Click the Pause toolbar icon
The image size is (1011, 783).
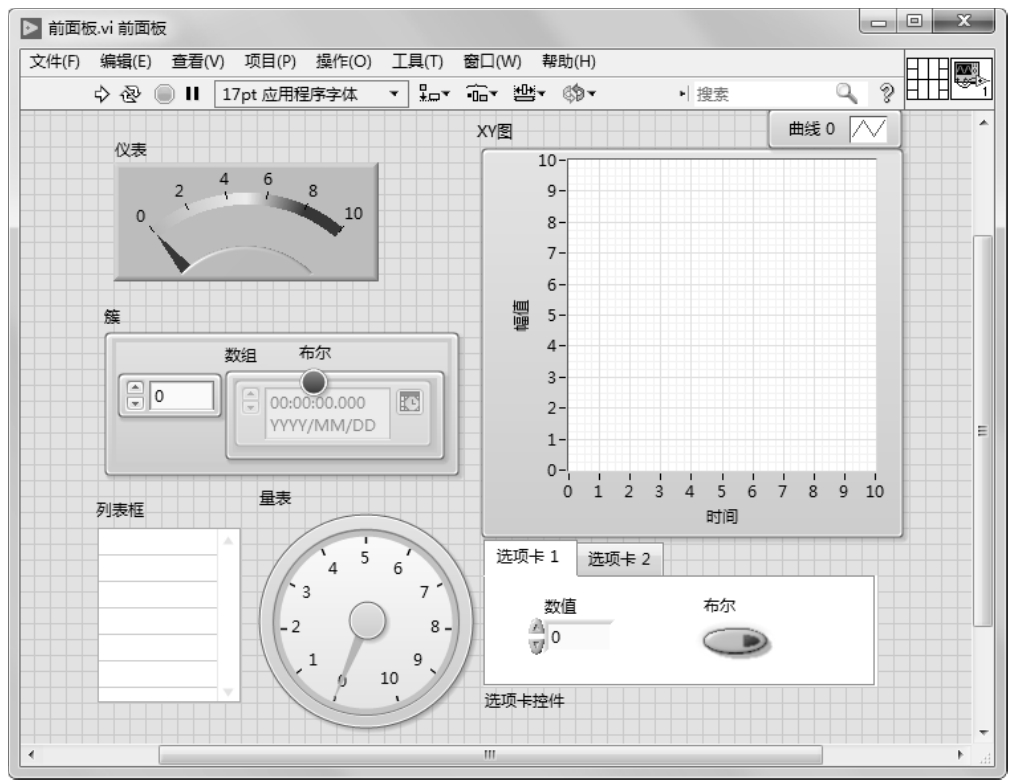pyautogui.click(x=192, y=94)
